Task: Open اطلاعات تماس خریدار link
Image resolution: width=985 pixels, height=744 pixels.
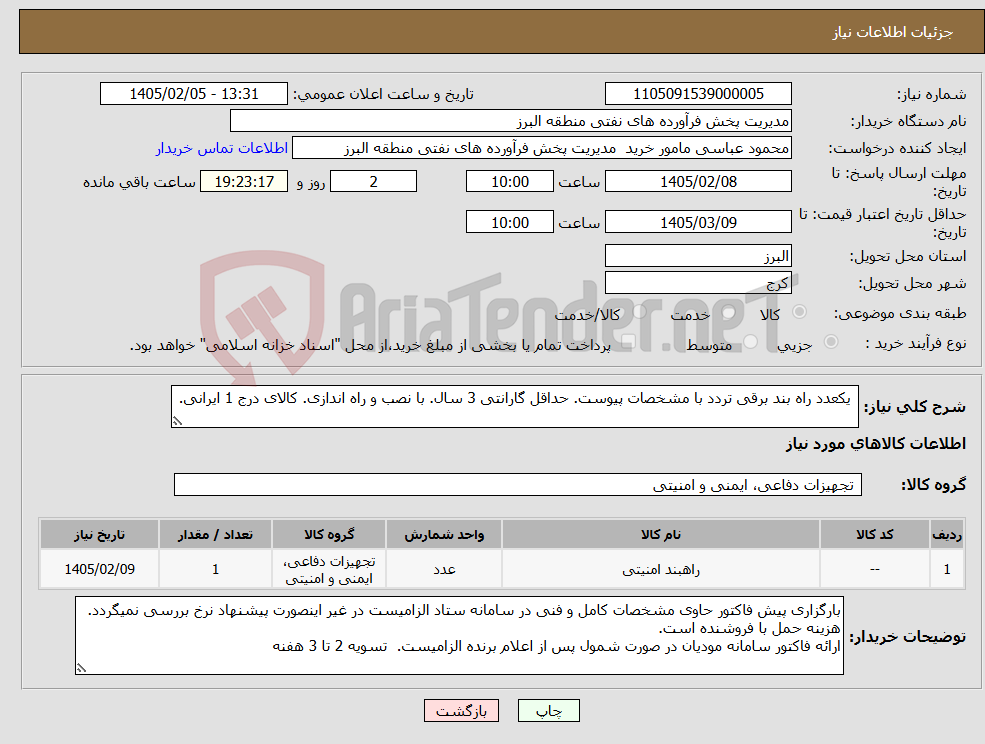Action: click(222, 148)
